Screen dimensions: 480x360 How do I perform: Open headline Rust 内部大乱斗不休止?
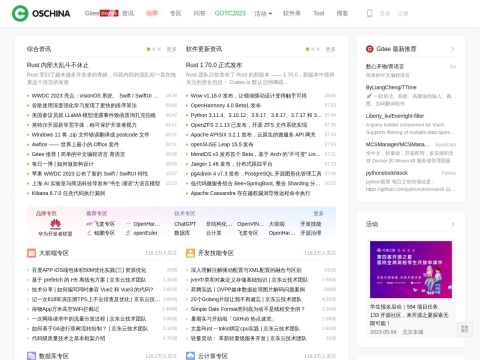point(58,65)
